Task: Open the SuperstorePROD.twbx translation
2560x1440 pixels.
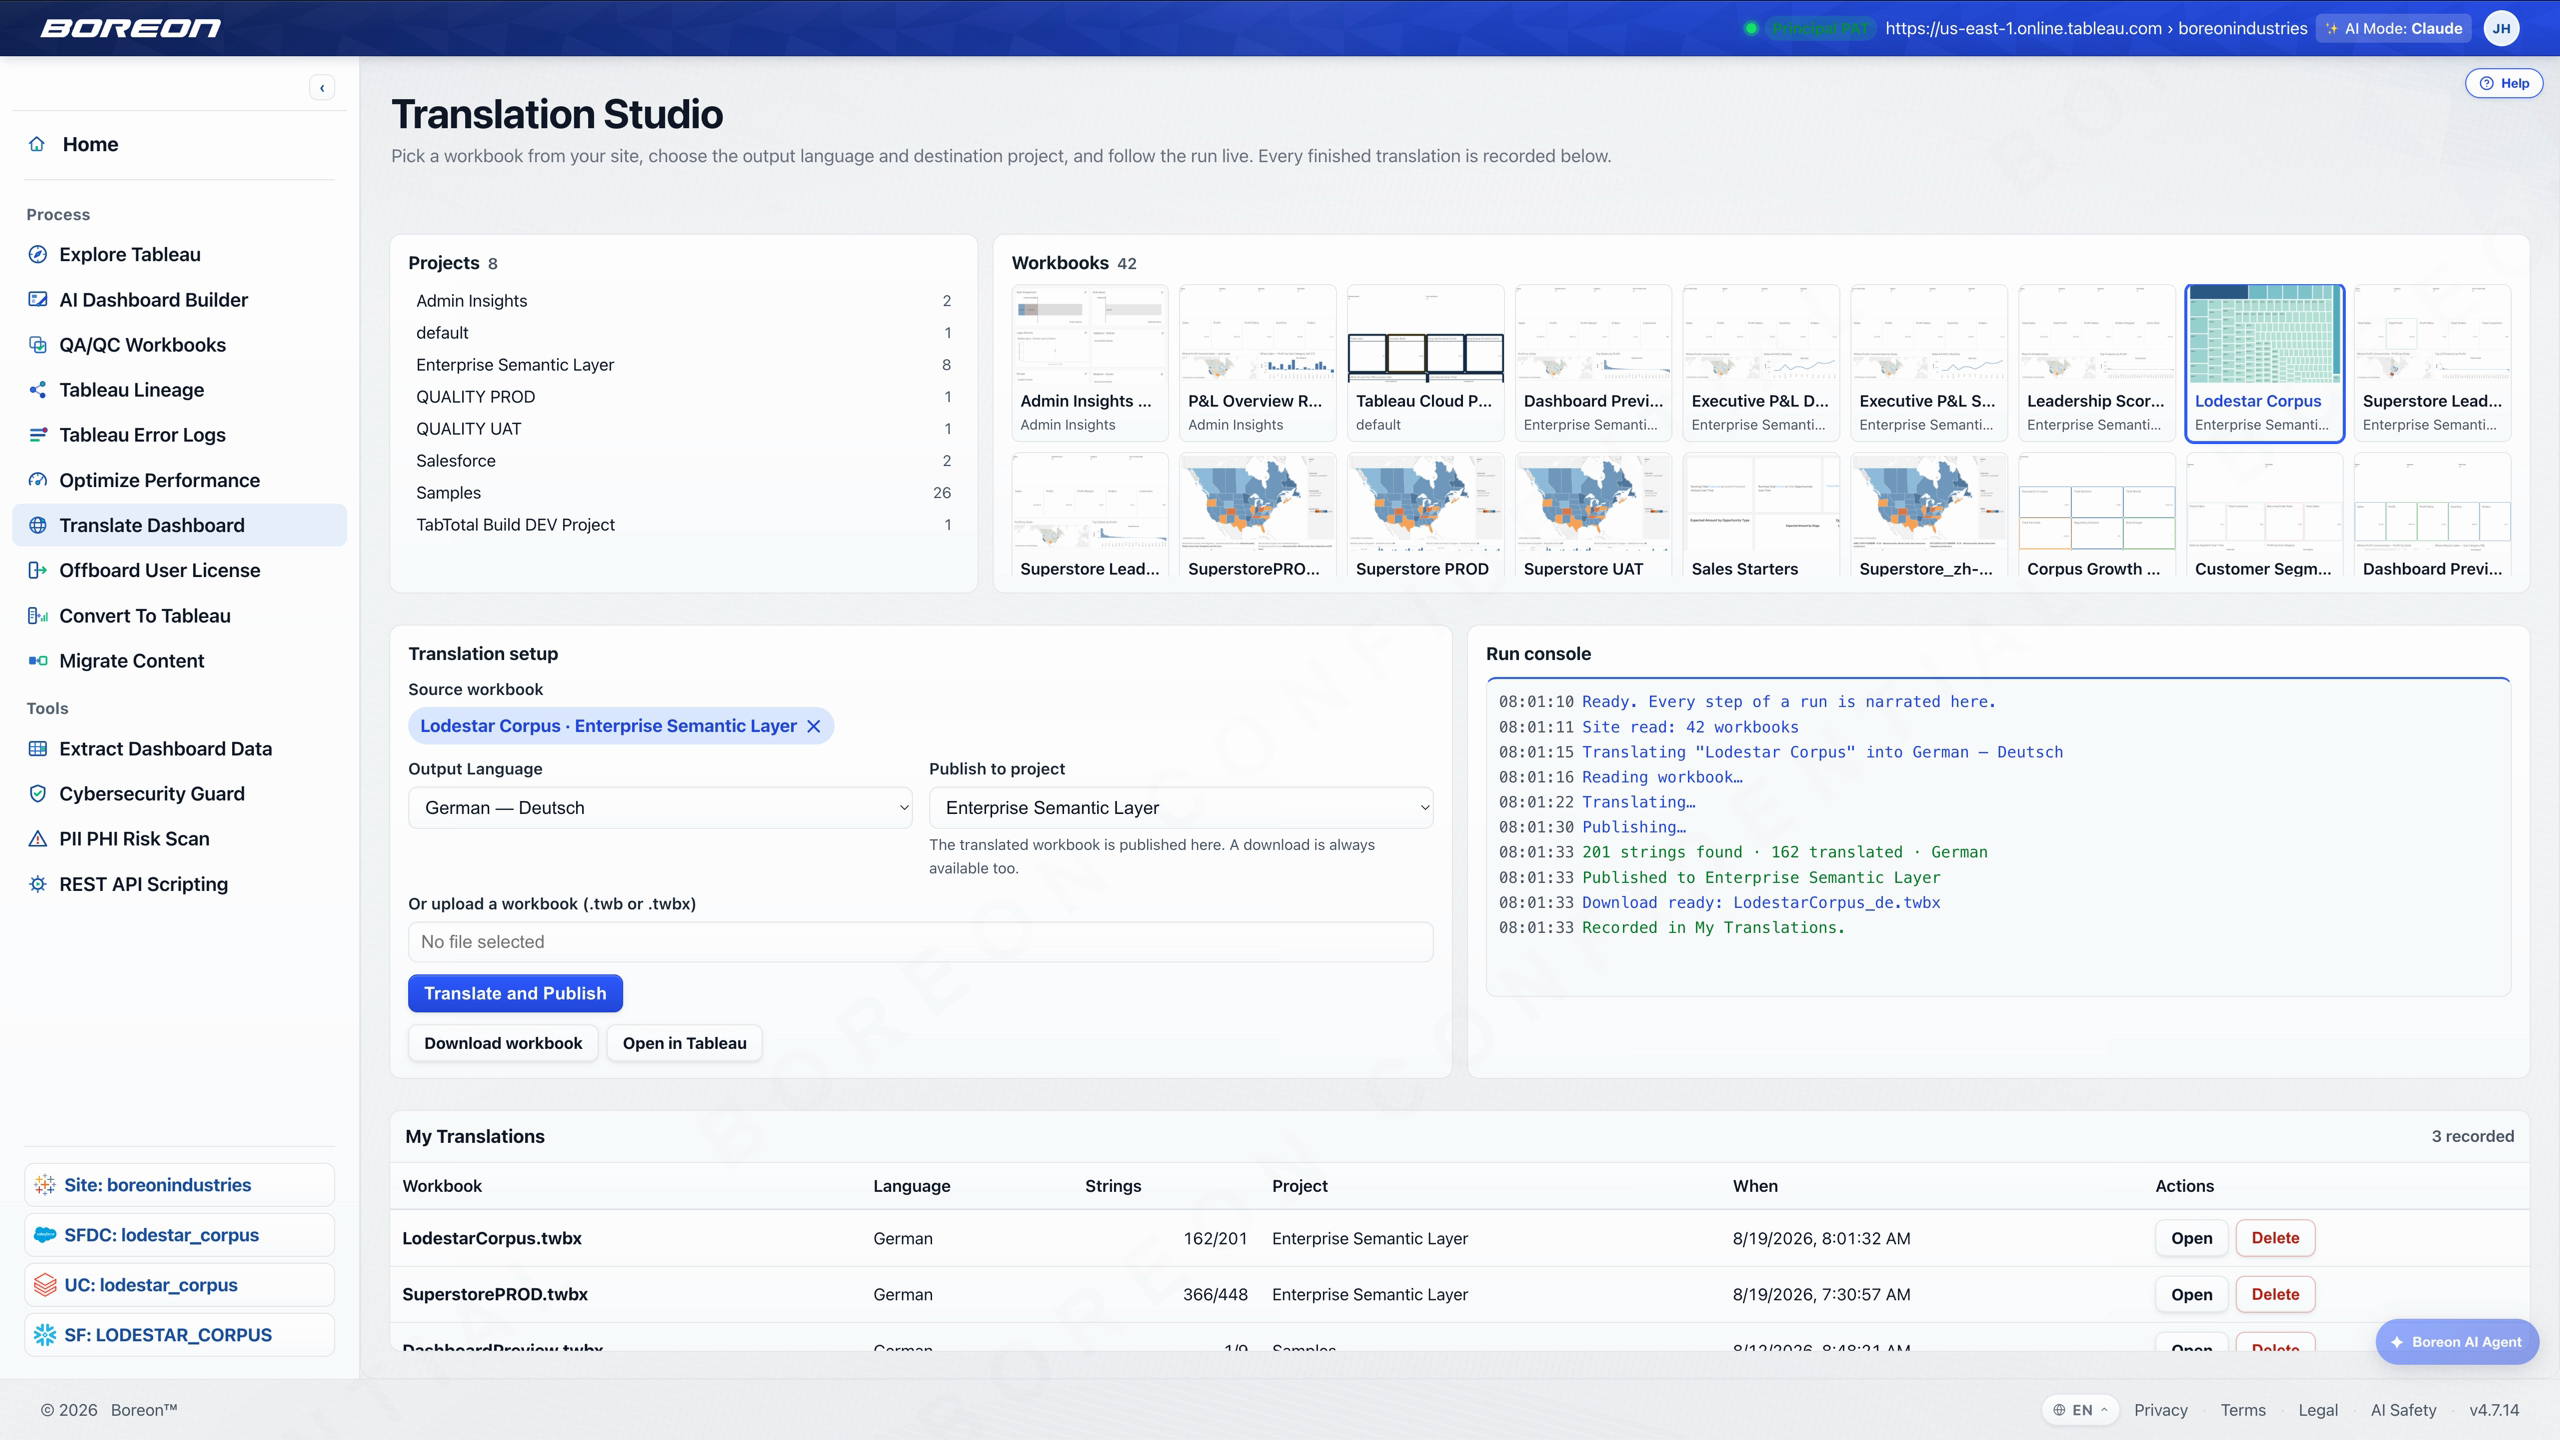Action: click(x=2191, y=1294)
